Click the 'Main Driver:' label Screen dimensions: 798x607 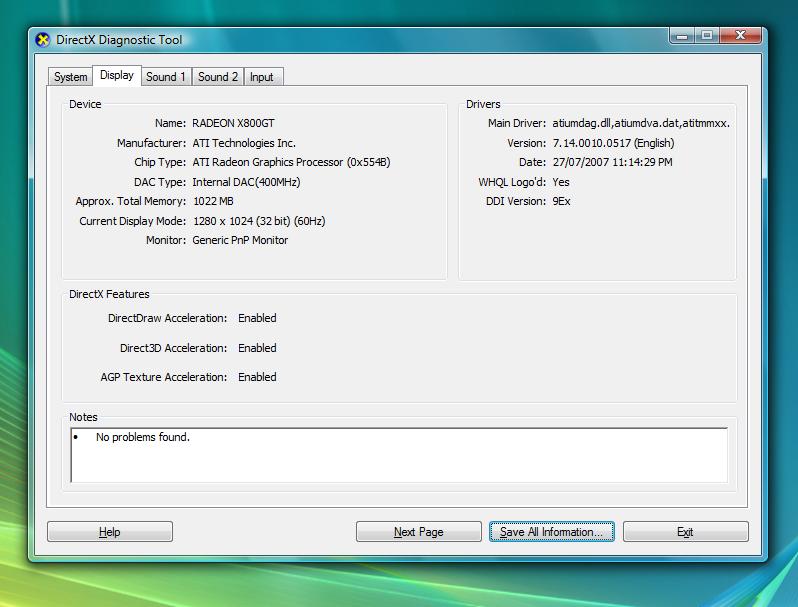(x=517, y=124)
